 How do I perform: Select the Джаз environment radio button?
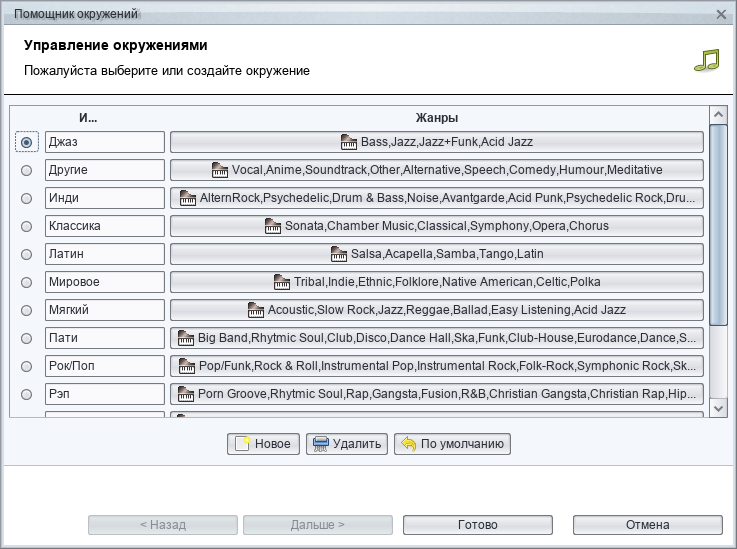(26, 142)
